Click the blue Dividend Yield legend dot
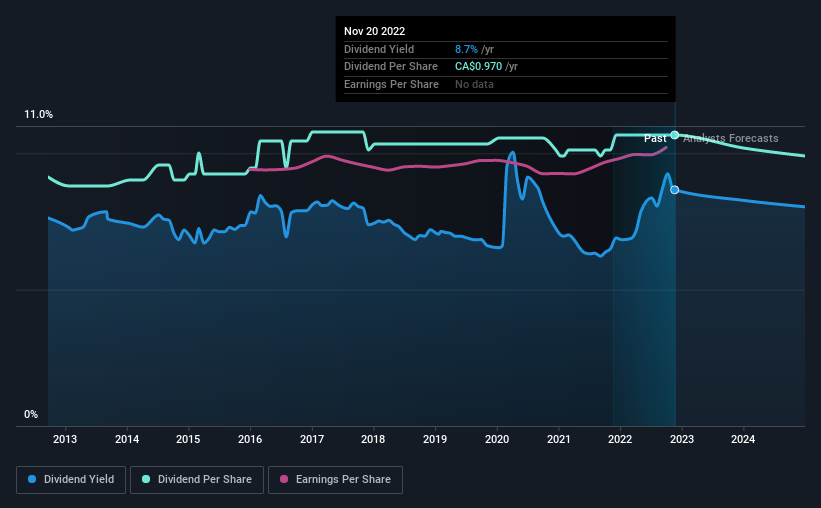Viewport: 821px width, 508px height. click(x=32, y=479)
